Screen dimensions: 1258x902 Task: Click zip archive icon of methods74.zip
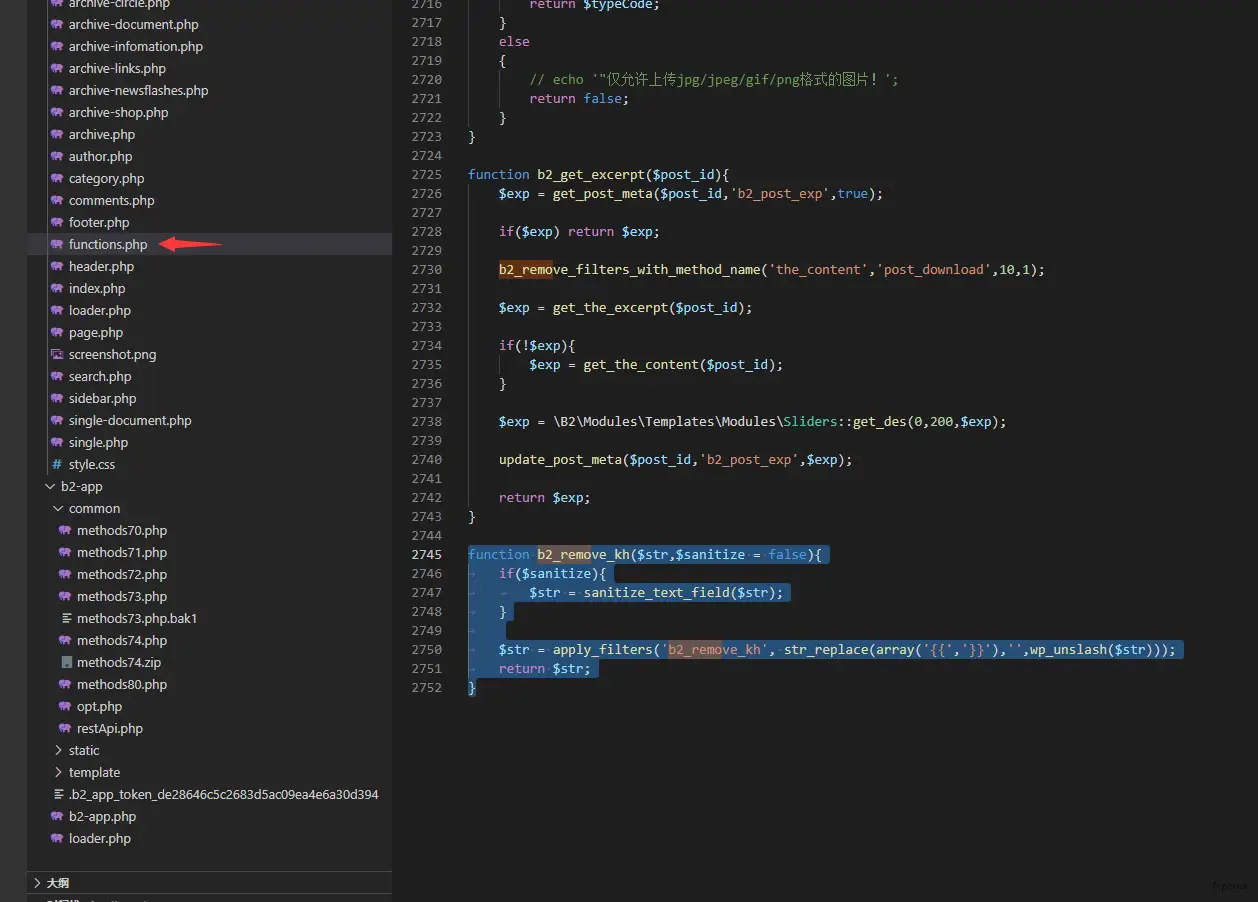[x=66, y=662]
